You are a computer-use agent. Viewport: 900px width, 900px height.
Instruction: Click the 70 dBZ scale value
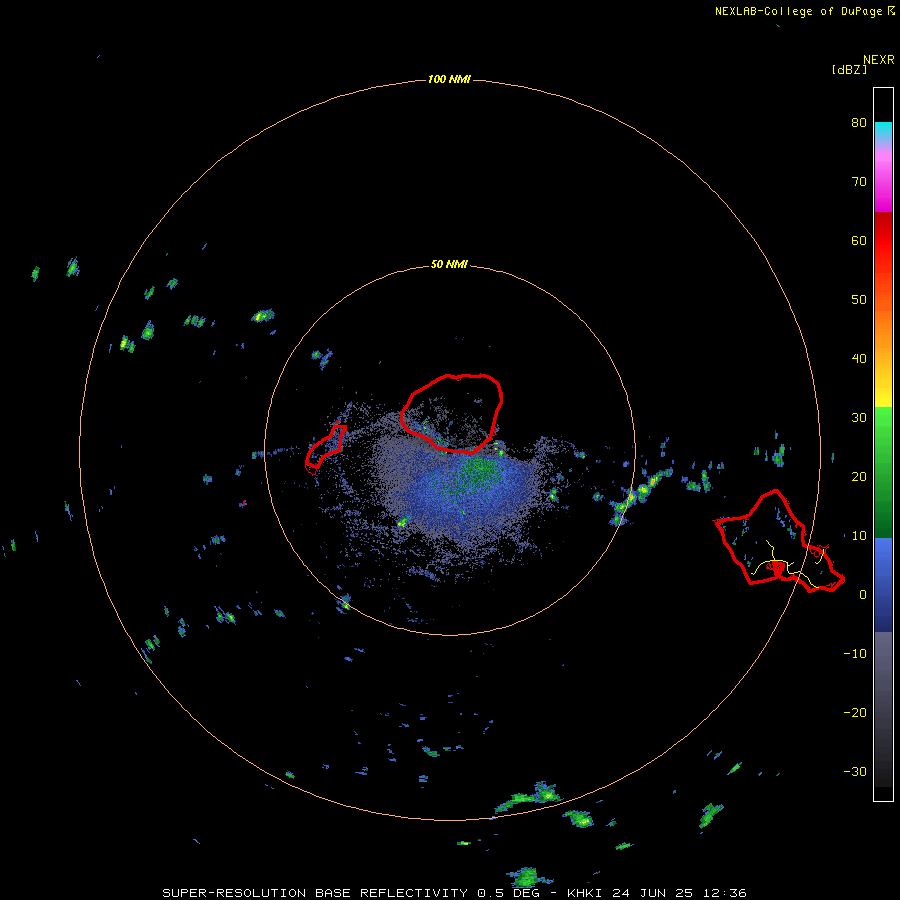click(859, 182)
